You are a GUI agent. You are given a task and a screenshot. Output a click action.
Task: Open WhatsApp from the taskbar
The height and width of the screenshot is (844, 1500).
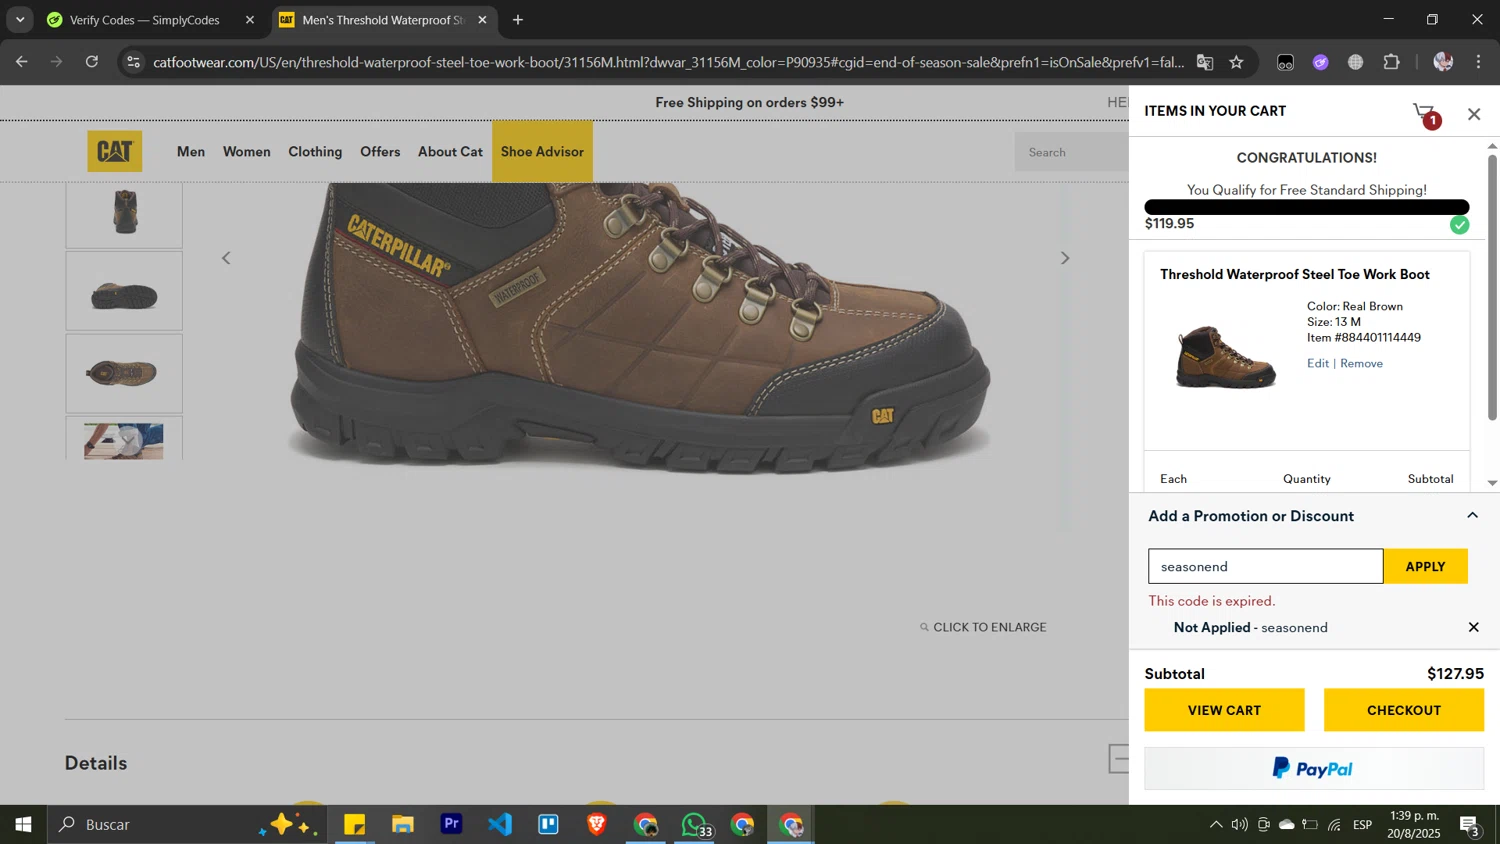(695, 825)
